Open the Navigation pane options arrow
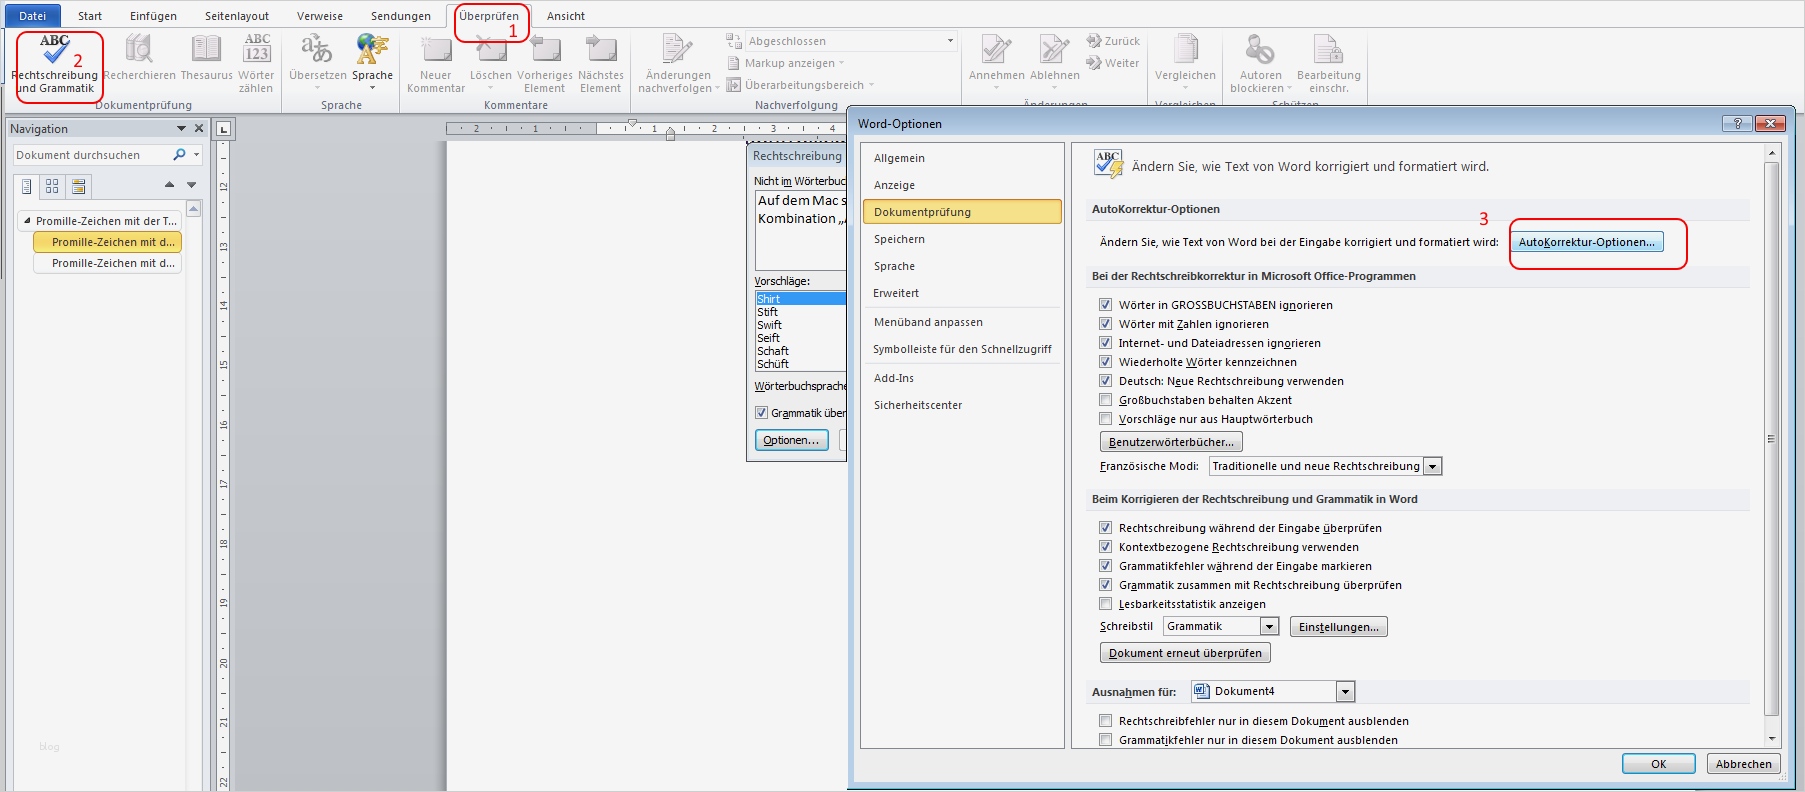This screenshot has height=792, width=1805. tap(181, 128)
